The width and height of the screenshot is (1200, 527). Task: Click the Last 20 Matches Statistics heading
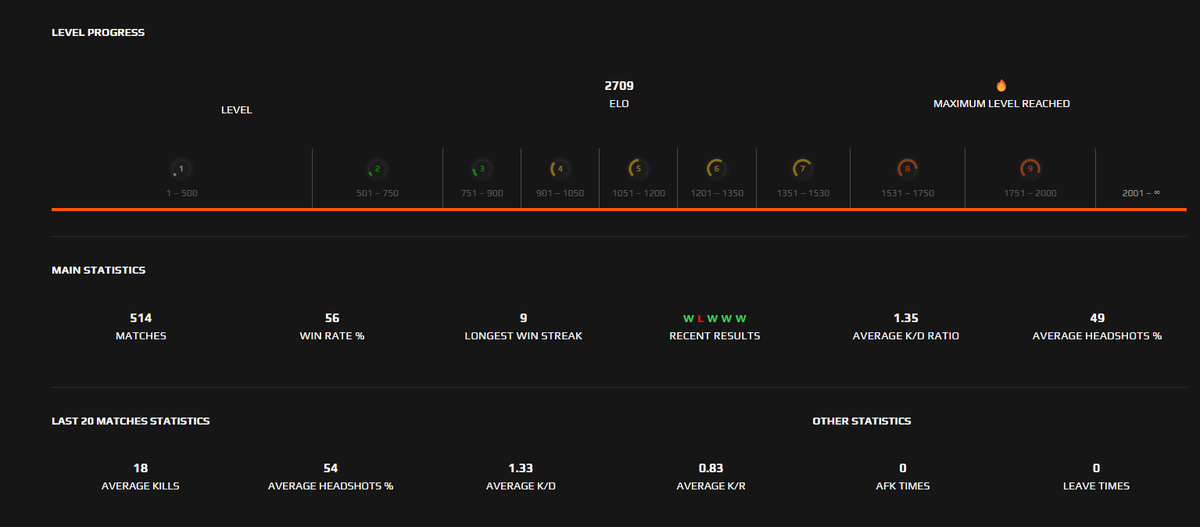click(x=131, y=421)
